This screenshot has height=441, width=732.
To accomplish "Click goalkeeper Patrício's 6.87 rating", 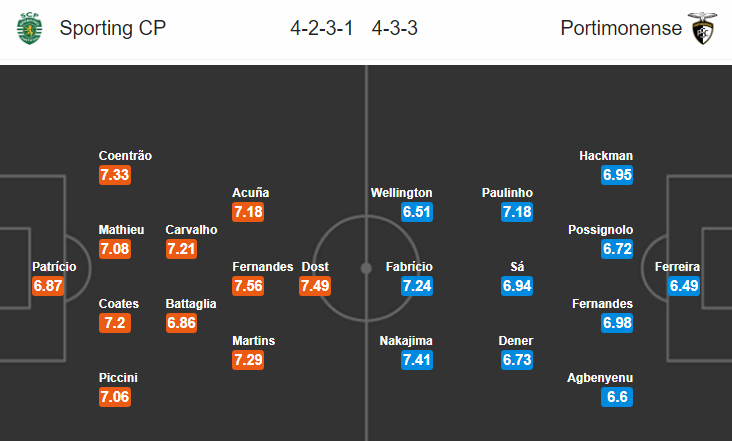I will (48, 286).
